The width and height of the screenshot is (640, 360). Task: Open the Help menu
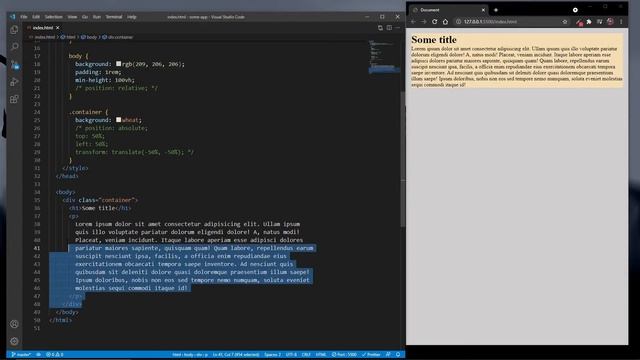coord(131,17)
